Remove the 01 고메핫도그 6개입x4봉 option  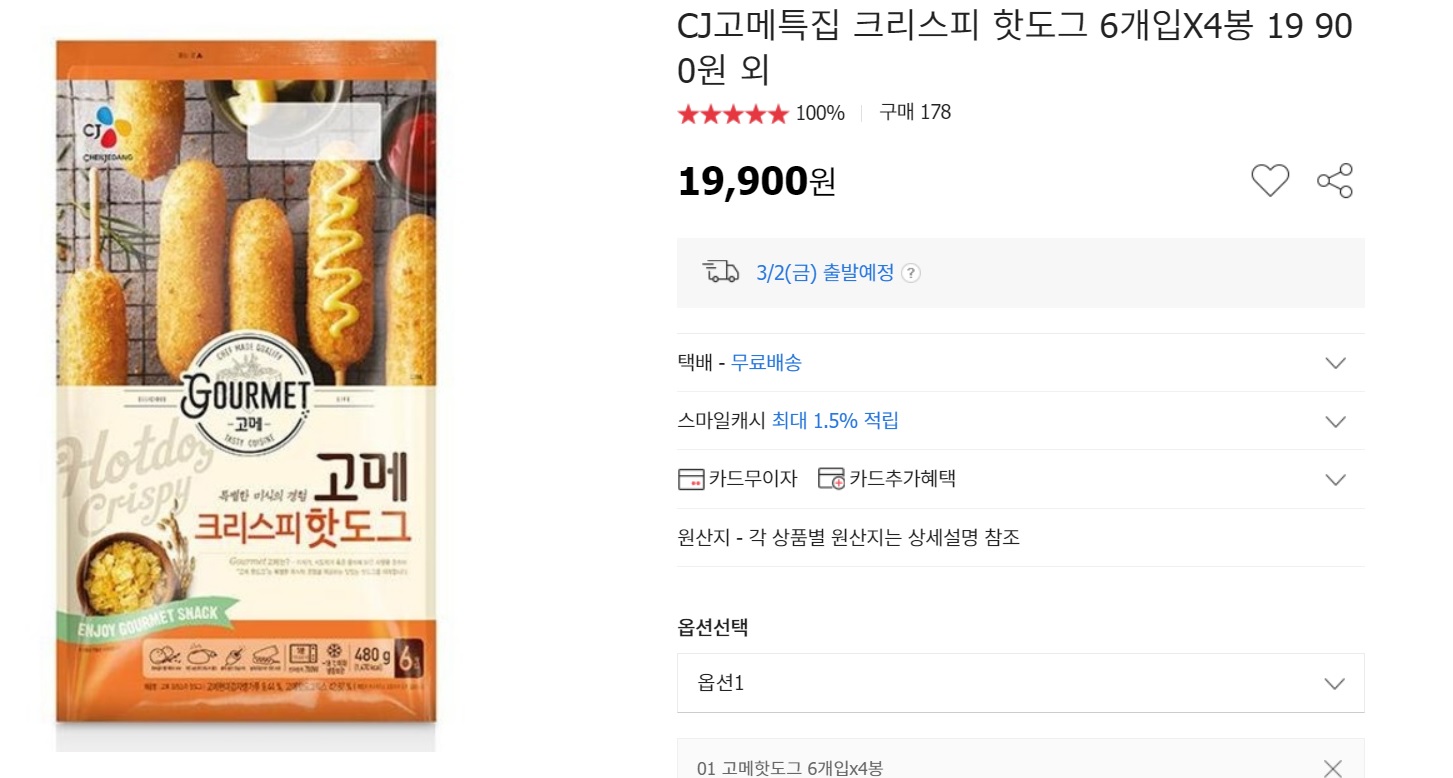point(1333,768)
